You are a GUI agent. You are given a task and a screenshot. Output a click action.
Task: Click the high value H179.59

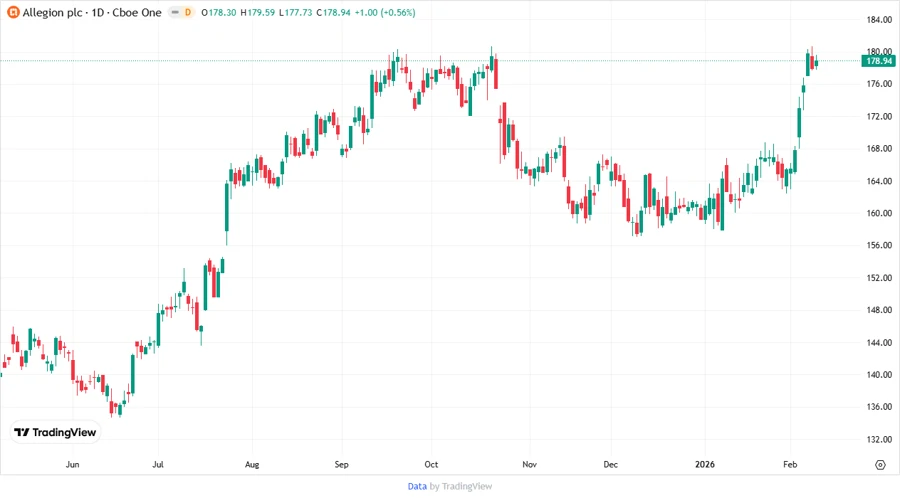click(x=258, y=12)
